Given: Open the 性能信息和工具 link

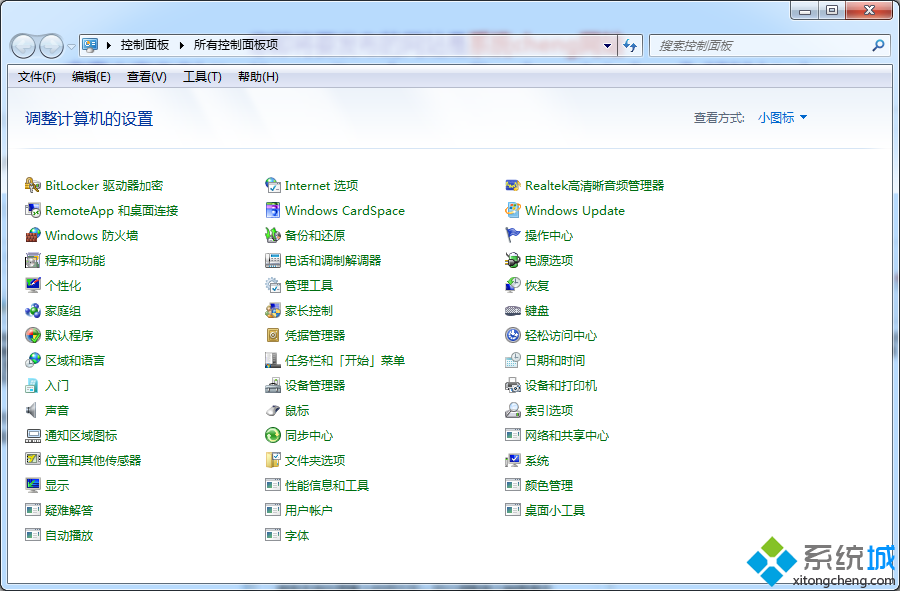Looking at the screenshot, I should coord(327,485).
